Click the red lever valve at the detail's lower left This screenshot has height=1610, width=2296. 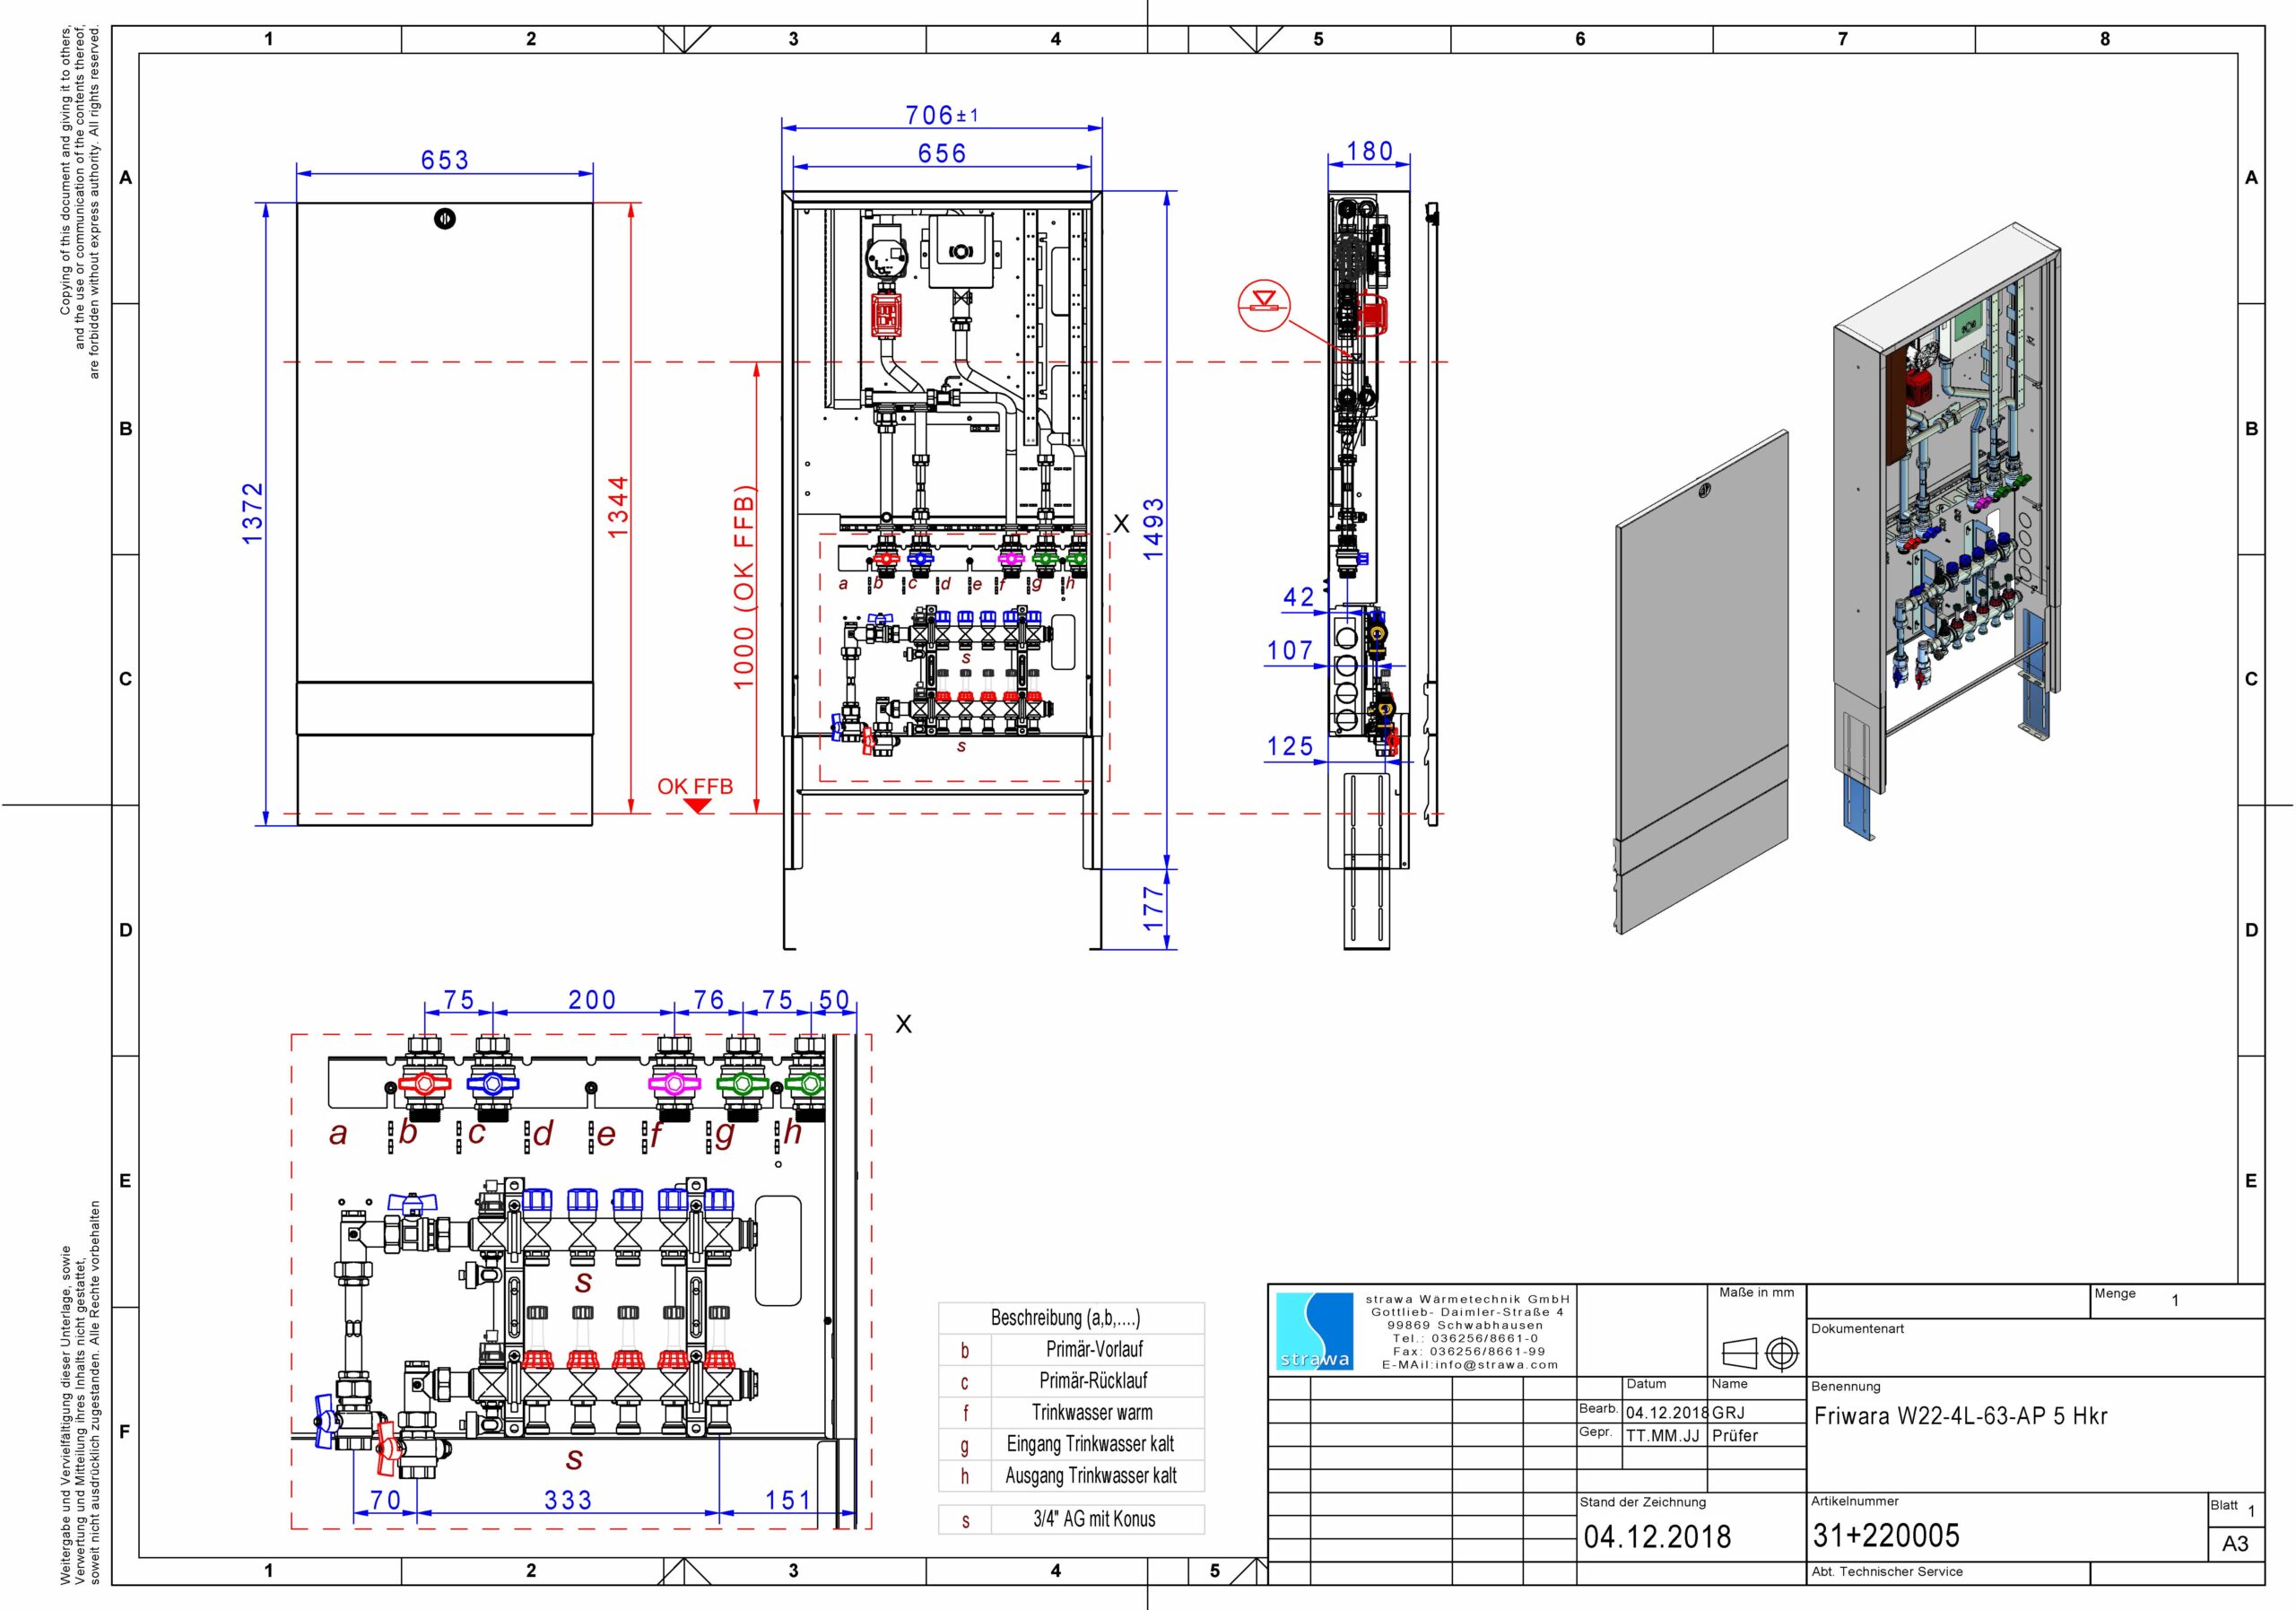click(387, 1450)
